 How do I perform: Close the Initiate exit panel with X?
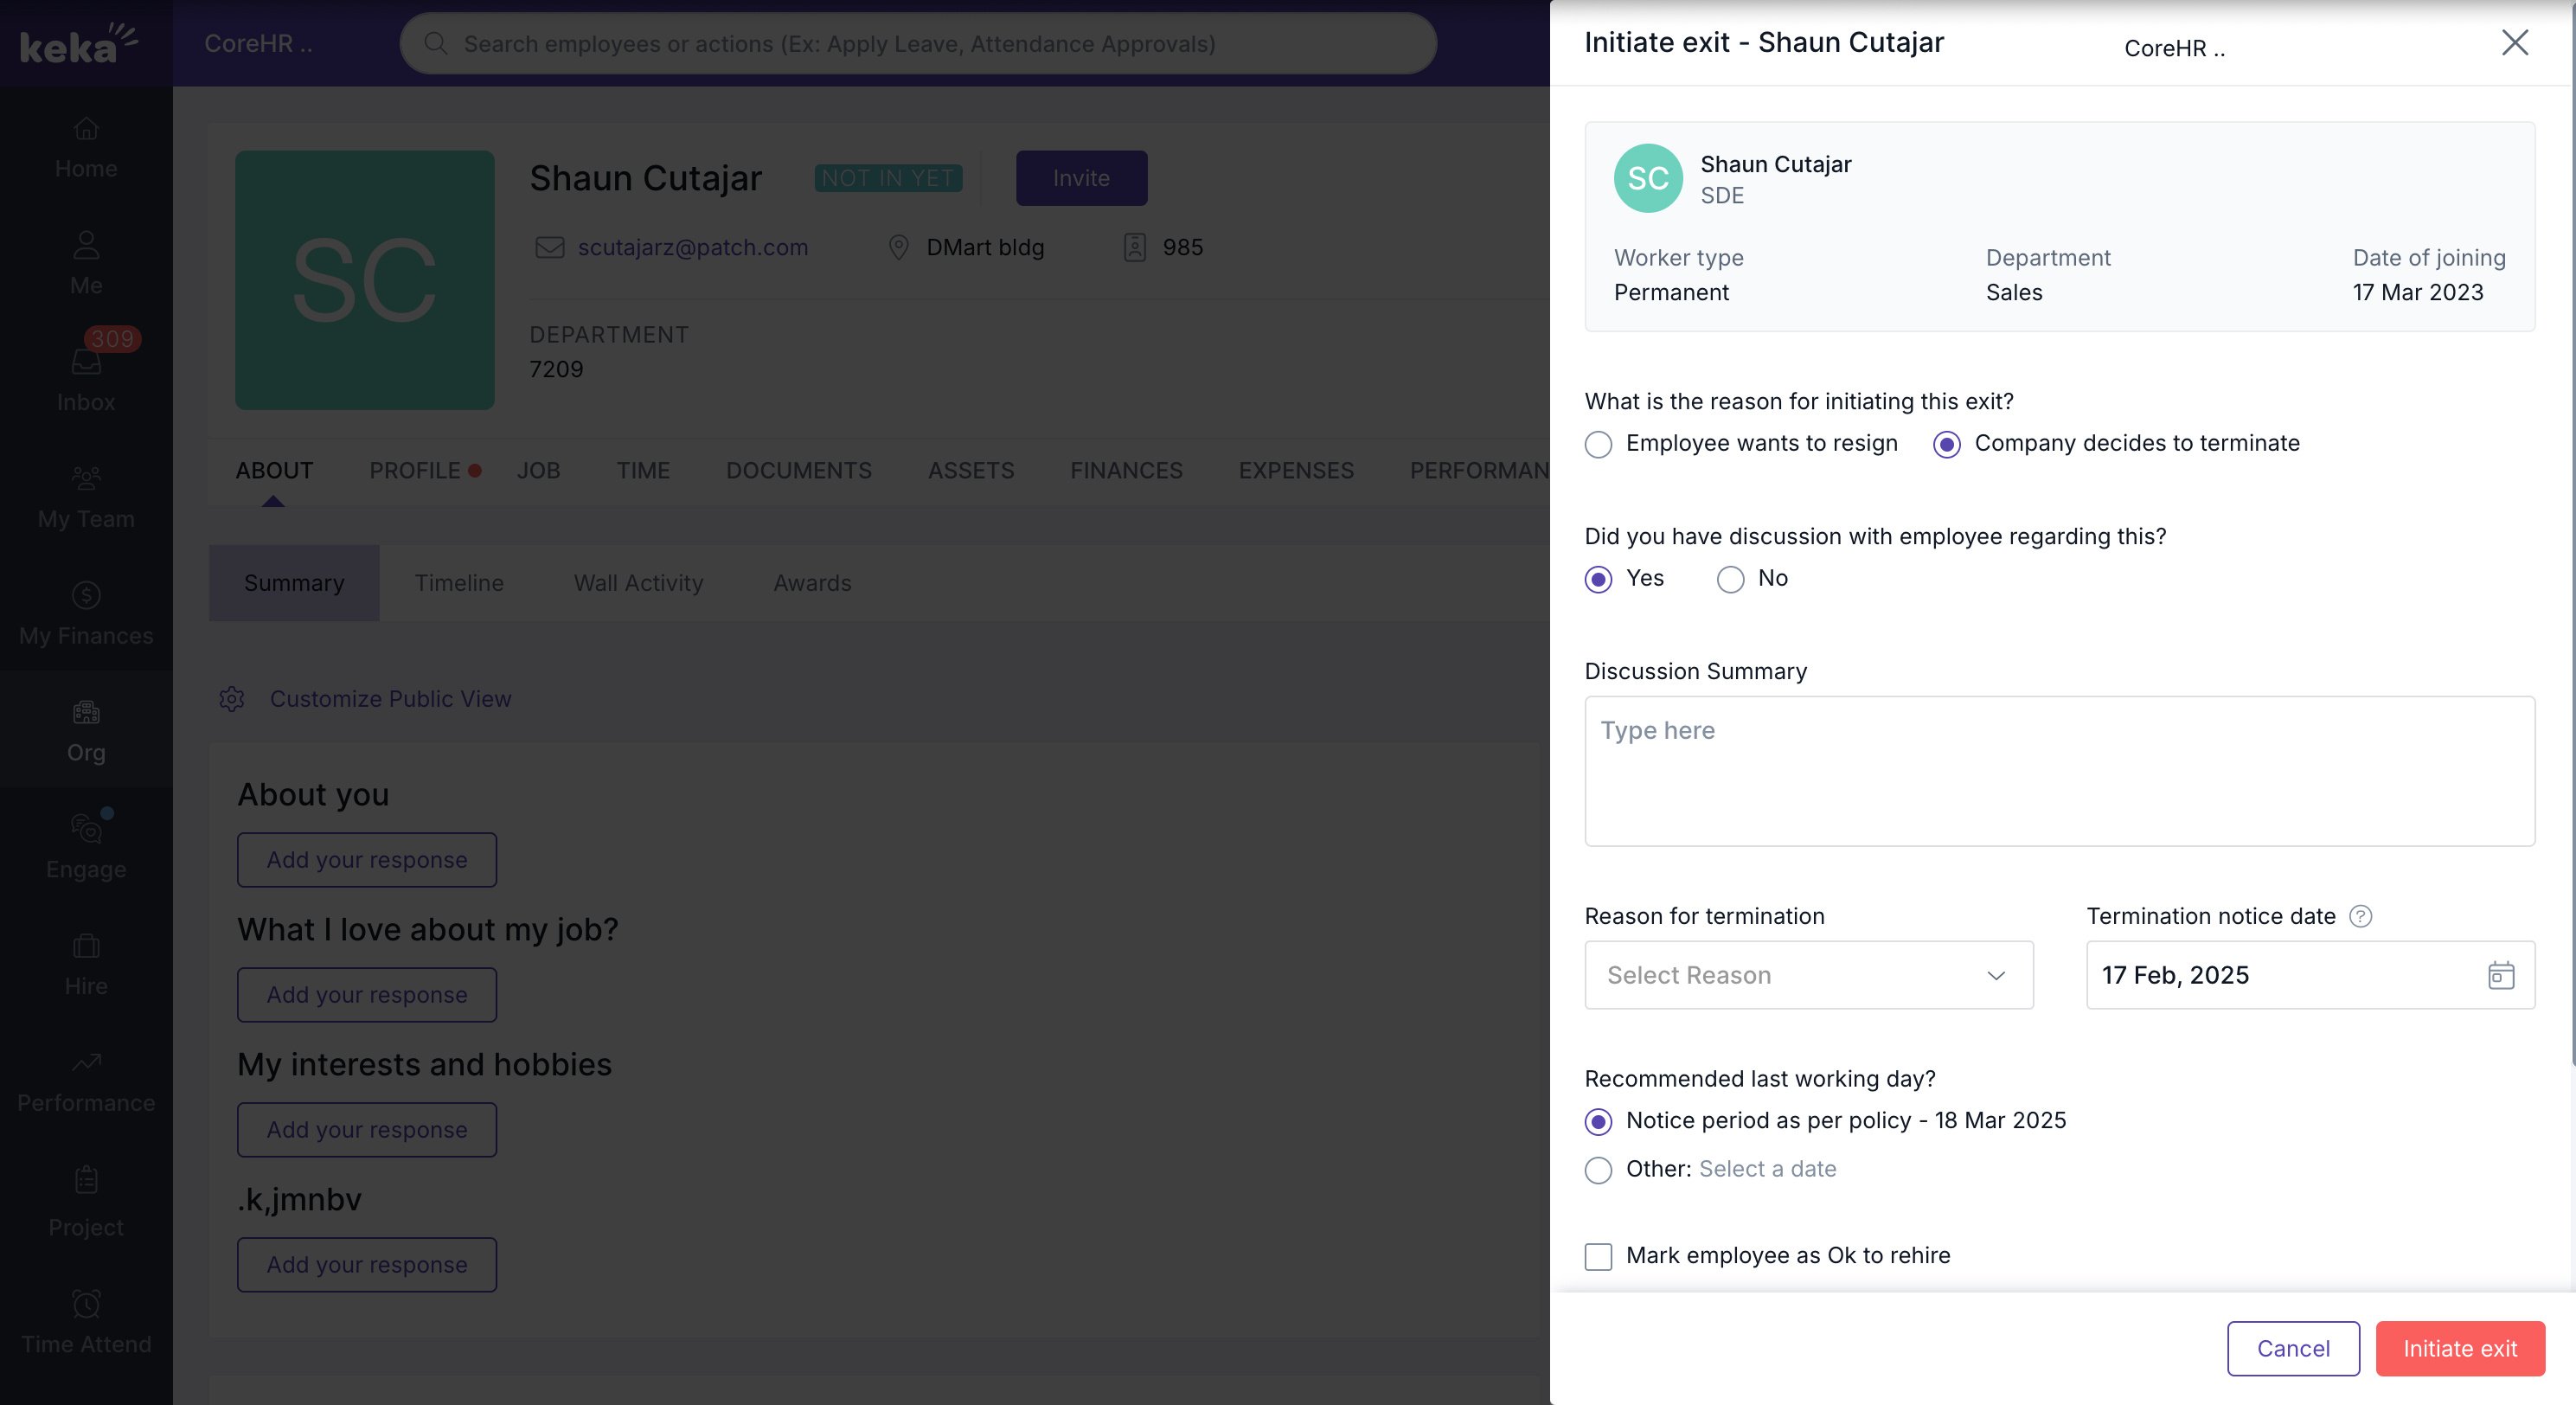(2514, 43)
